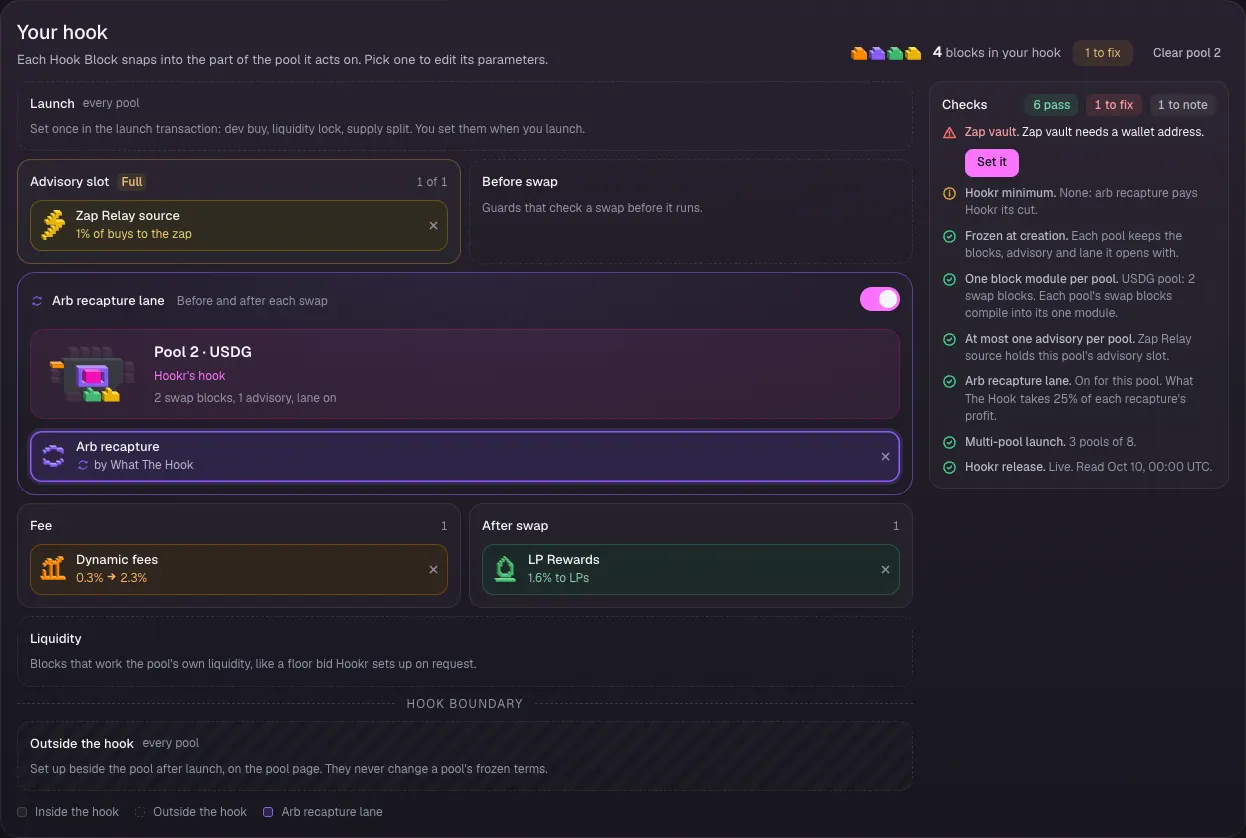Click the Zap Relay source lightning icon
This screenshot has height=838, width=1246.
coord(53,225)
